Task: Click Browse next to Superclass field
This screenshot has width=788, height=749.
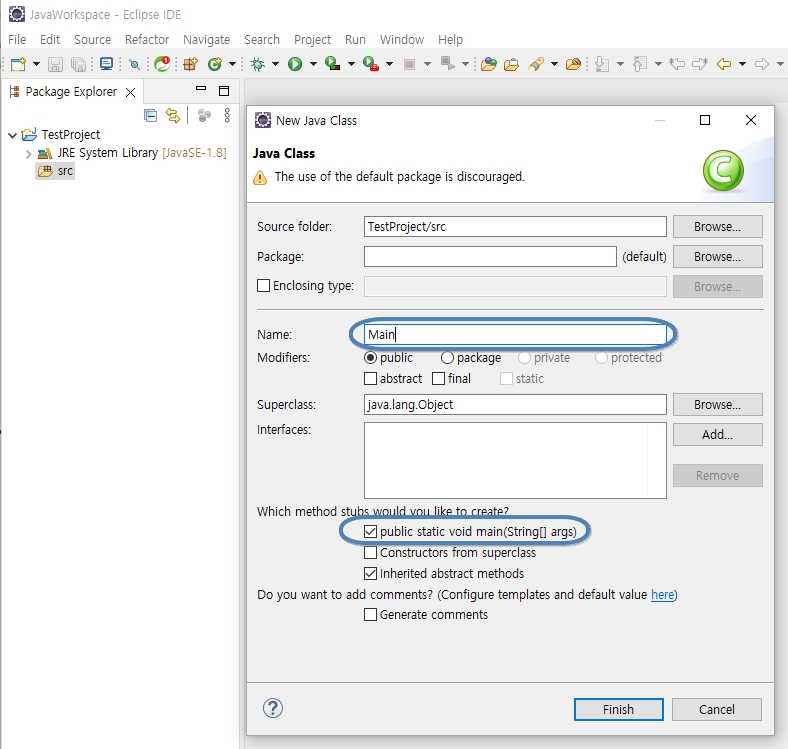Action: tap(718, 405)
